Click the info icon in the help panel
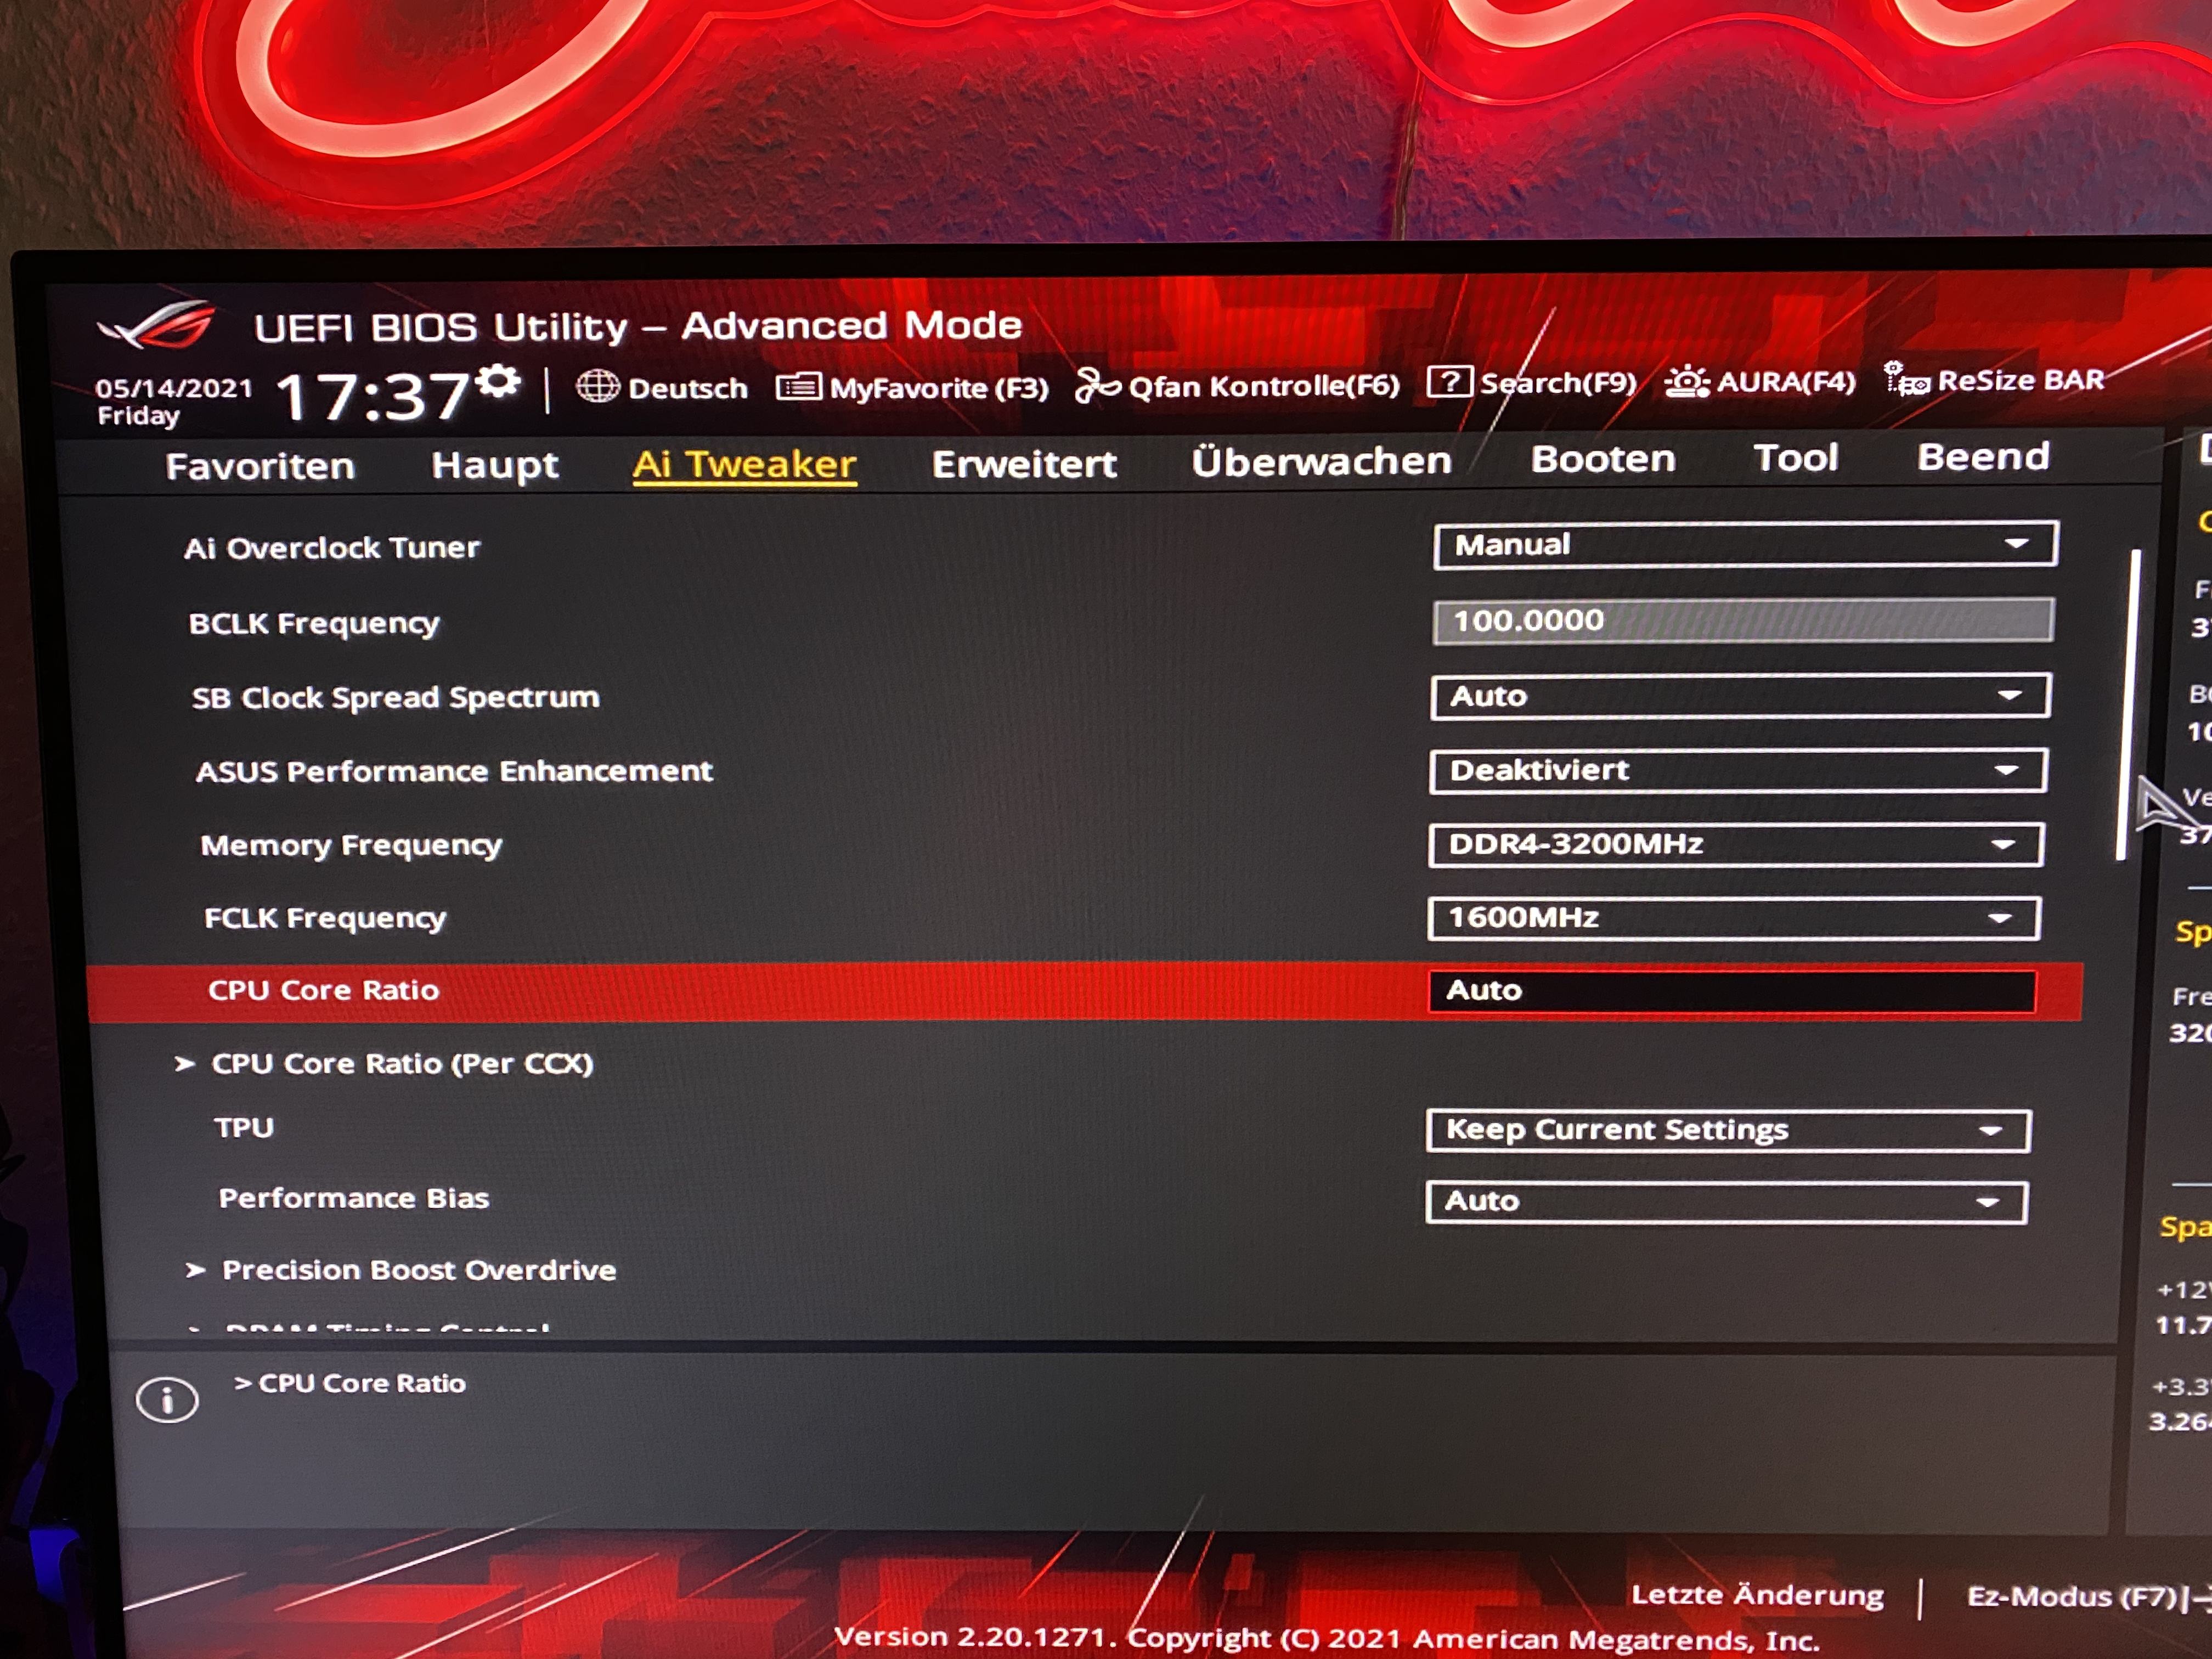2212x1659 pixels. click(x=167, y=1399)
